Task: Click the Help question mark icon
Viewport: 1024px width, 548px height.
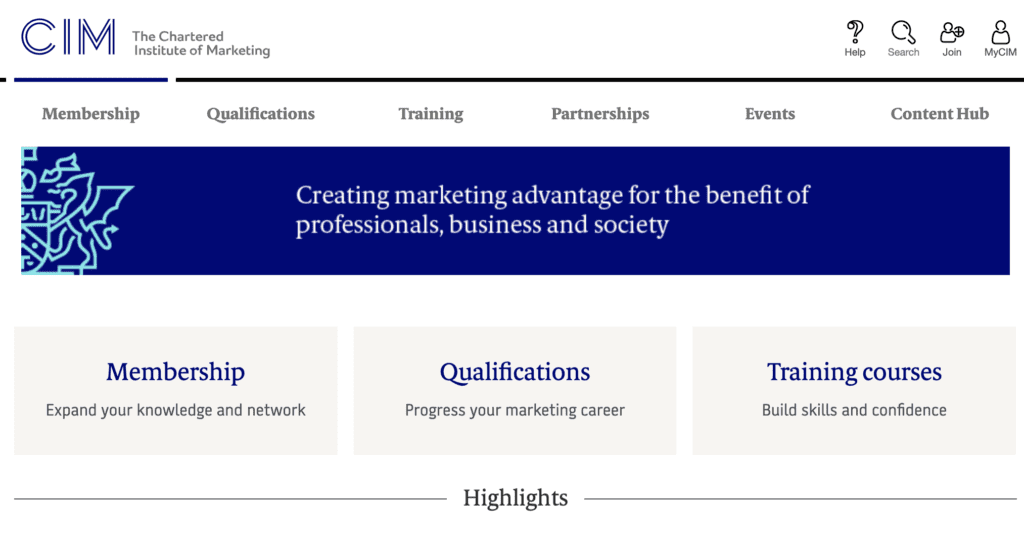Action: coord(855,33)
